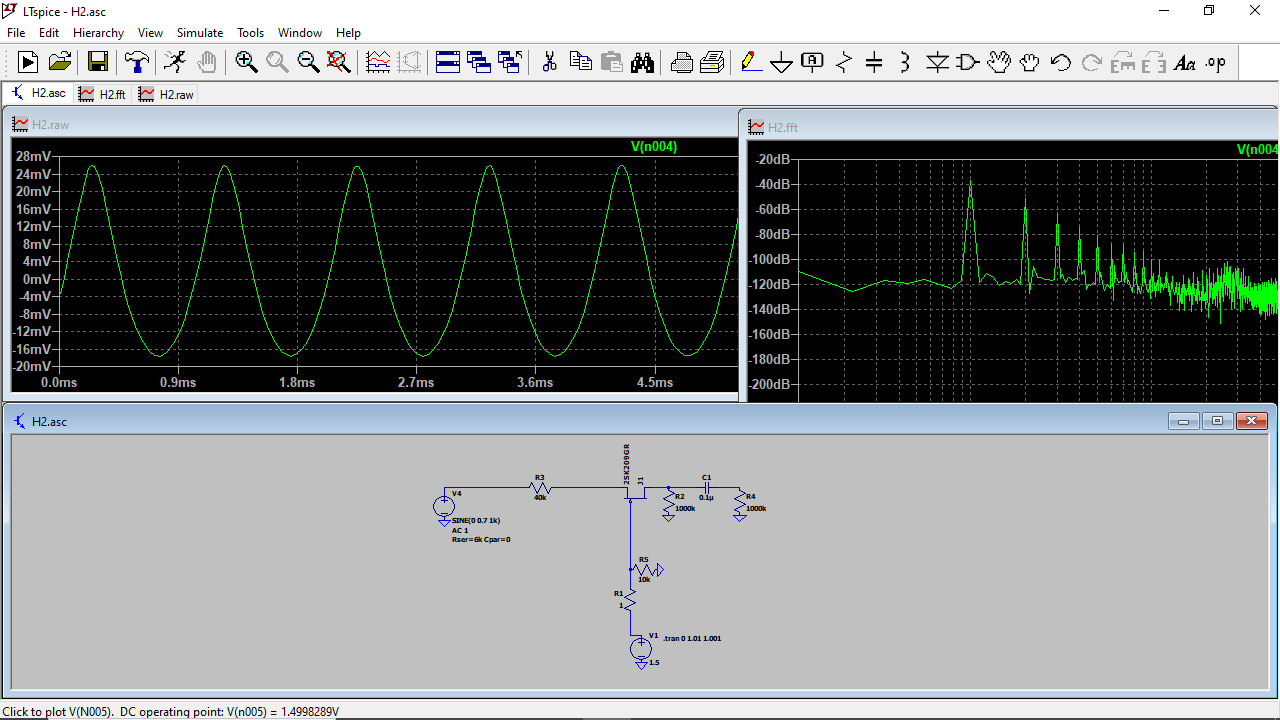1280x720 pixels.
Task: Open the Help menu
Action: (348, 33)
